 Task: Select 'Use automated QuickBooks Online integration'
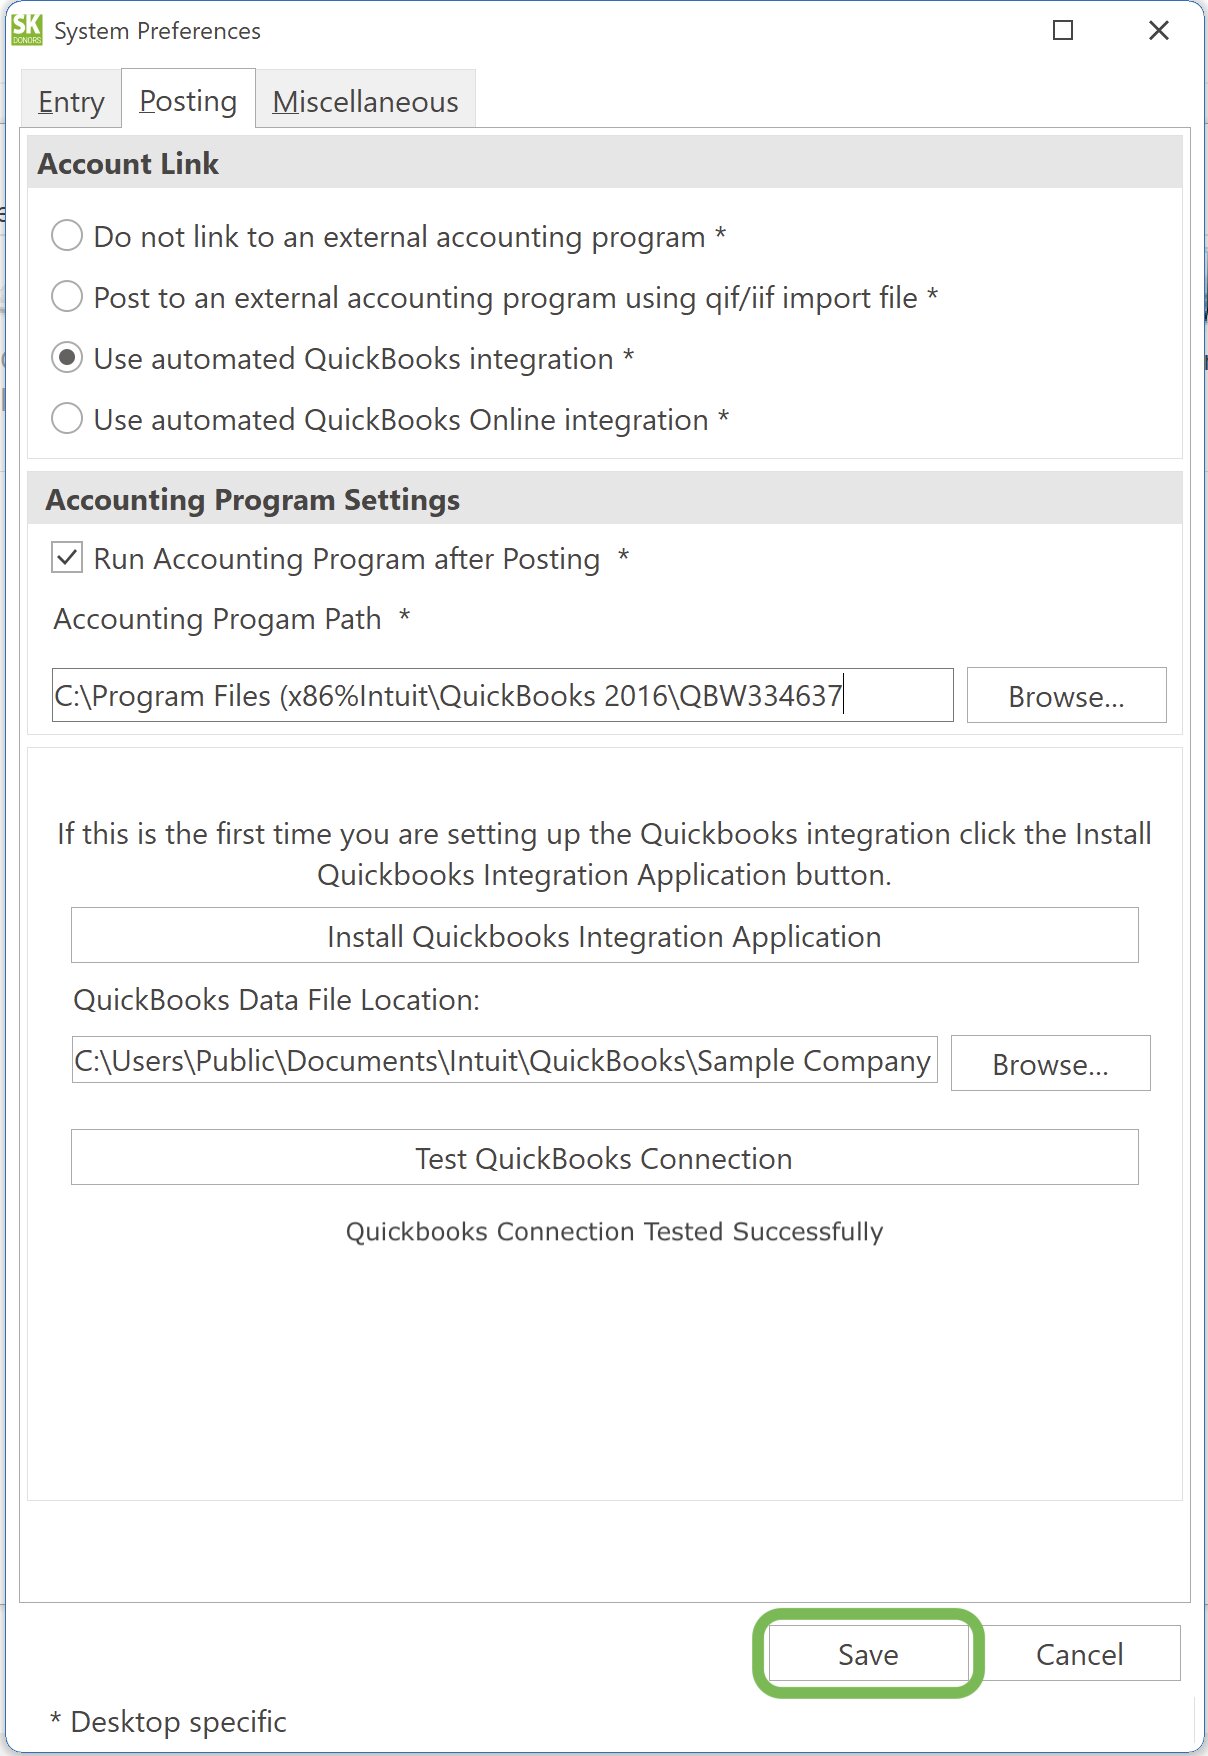(66, 419)
